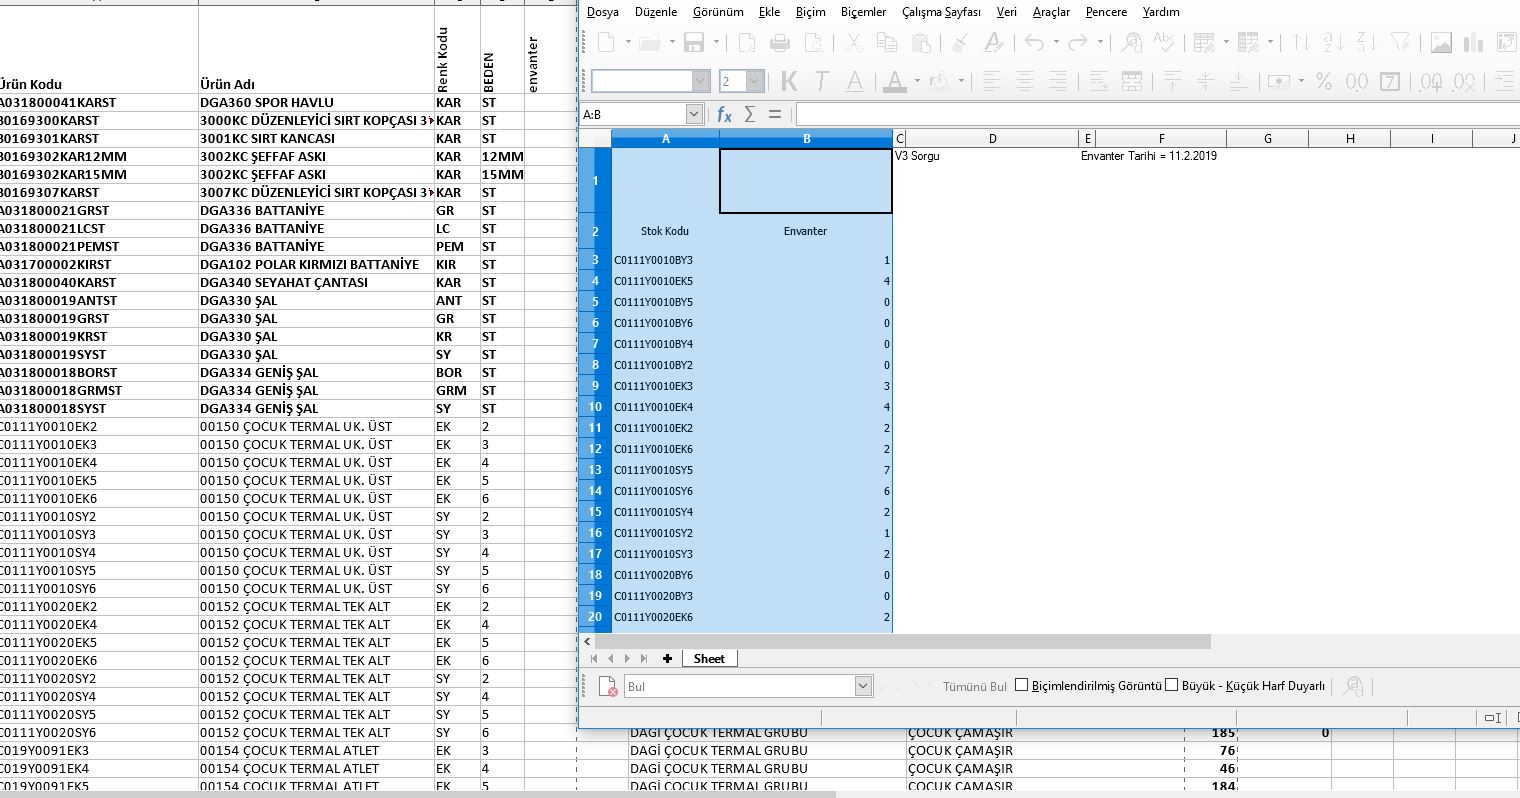The image size is (1520, 798).
Task: Open the Görünüm menu
Action: pos(718,12)
